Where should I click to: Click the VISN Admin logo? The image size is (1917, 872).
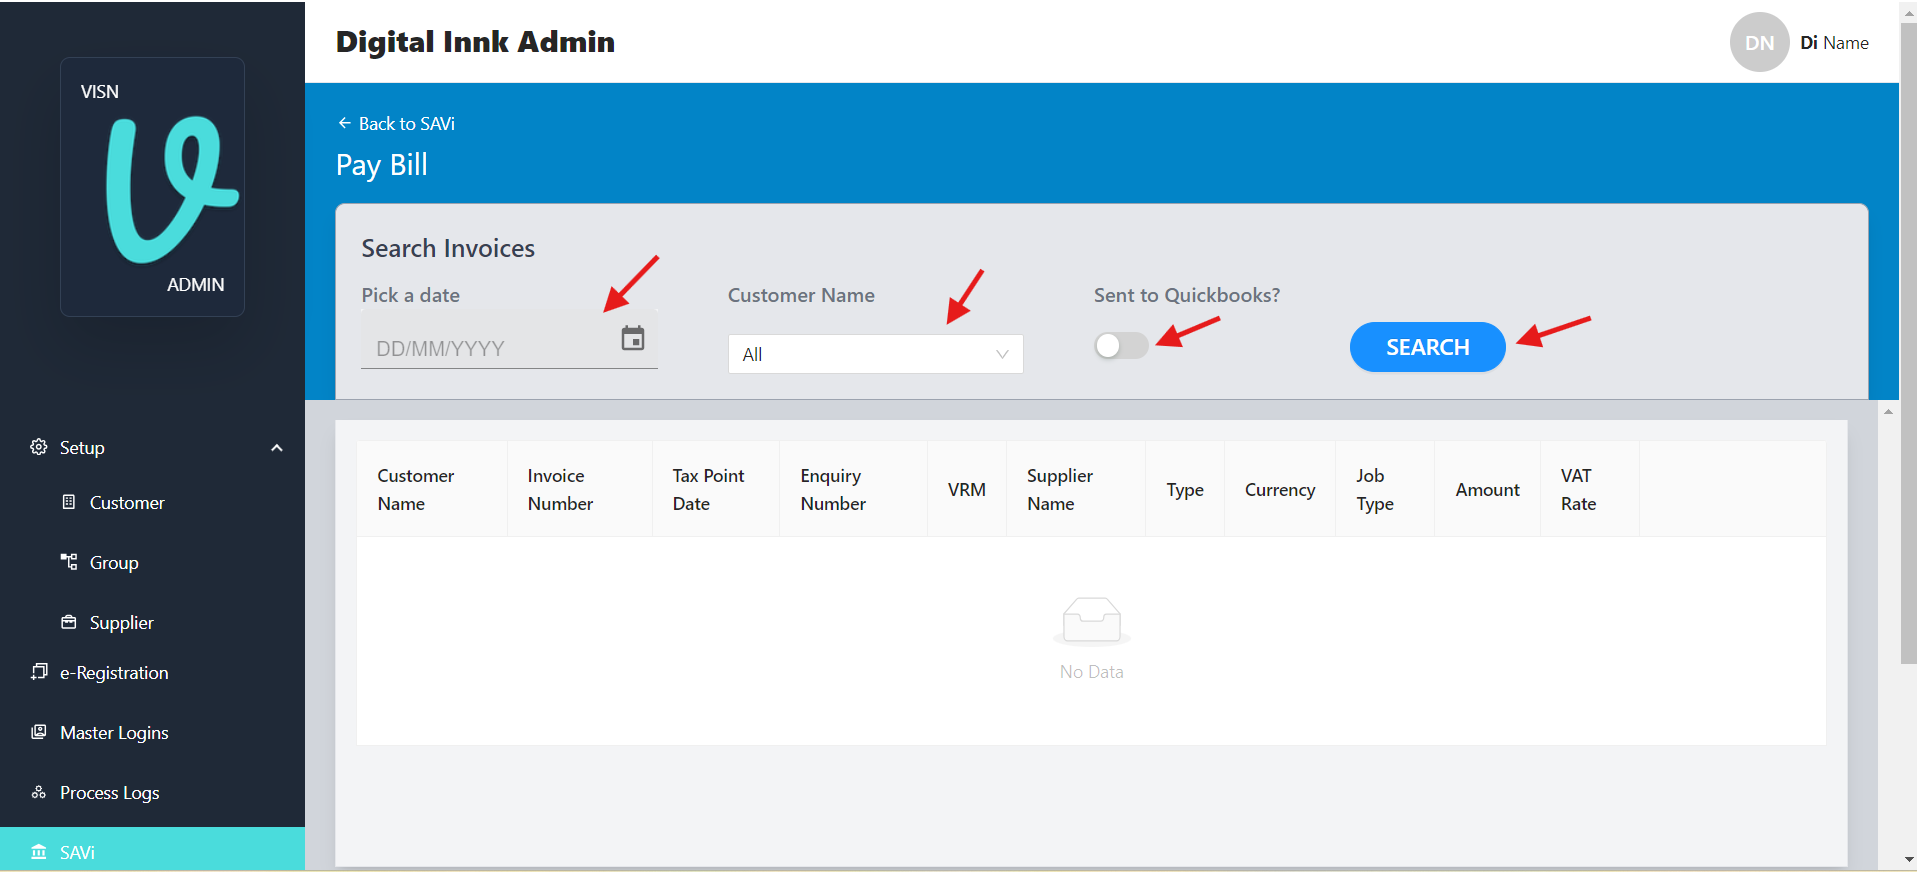152,187
